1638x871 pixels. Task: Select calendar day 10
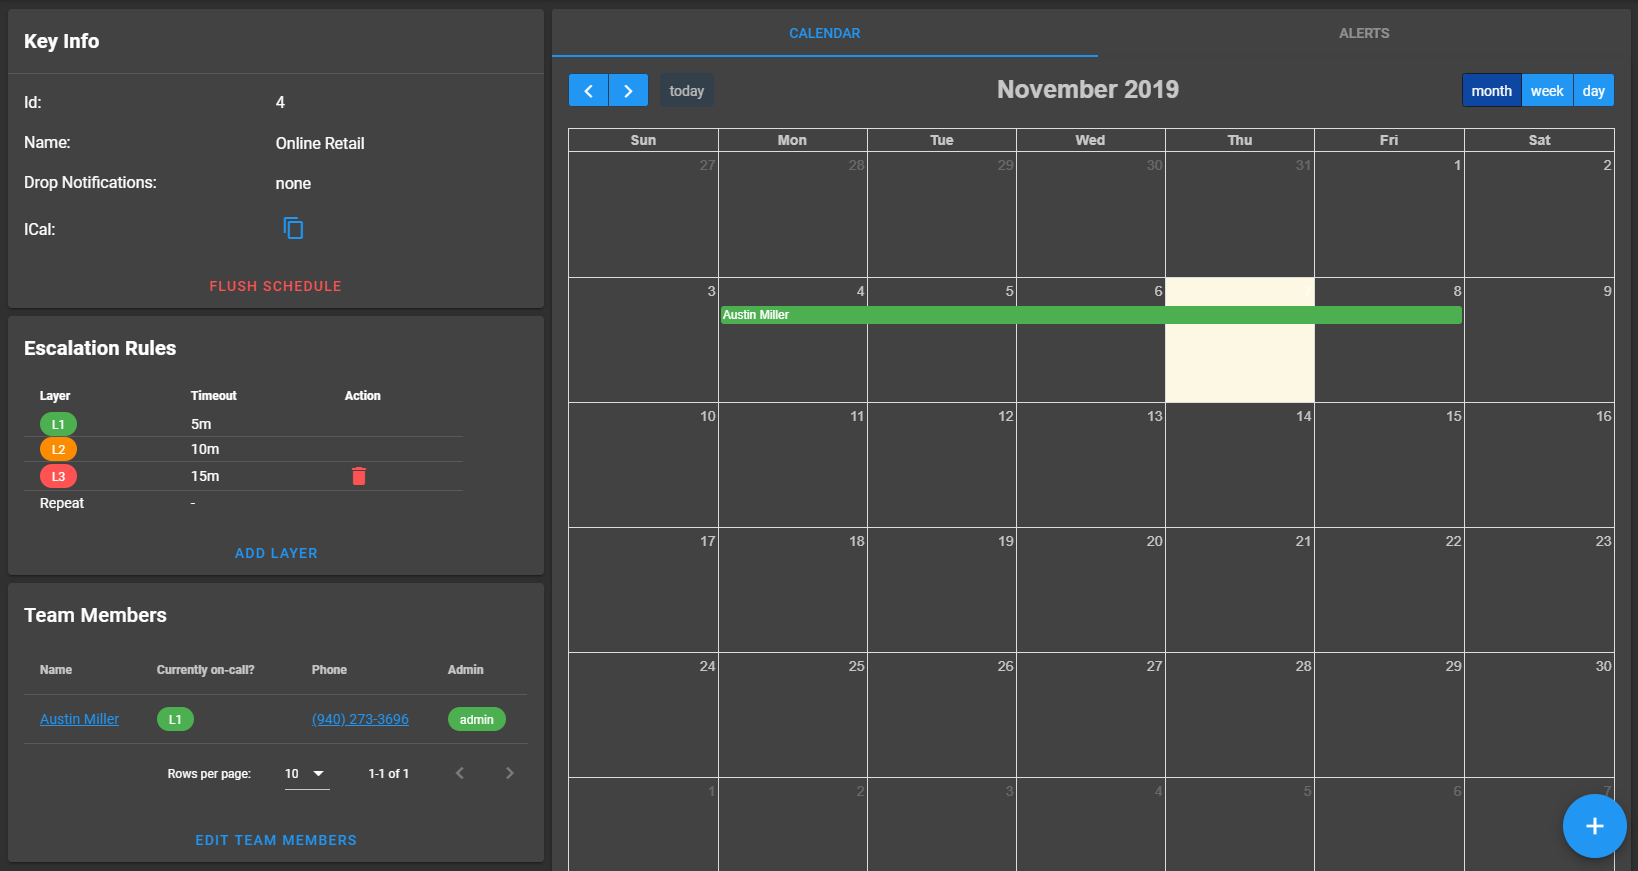(x=643, y=465)
